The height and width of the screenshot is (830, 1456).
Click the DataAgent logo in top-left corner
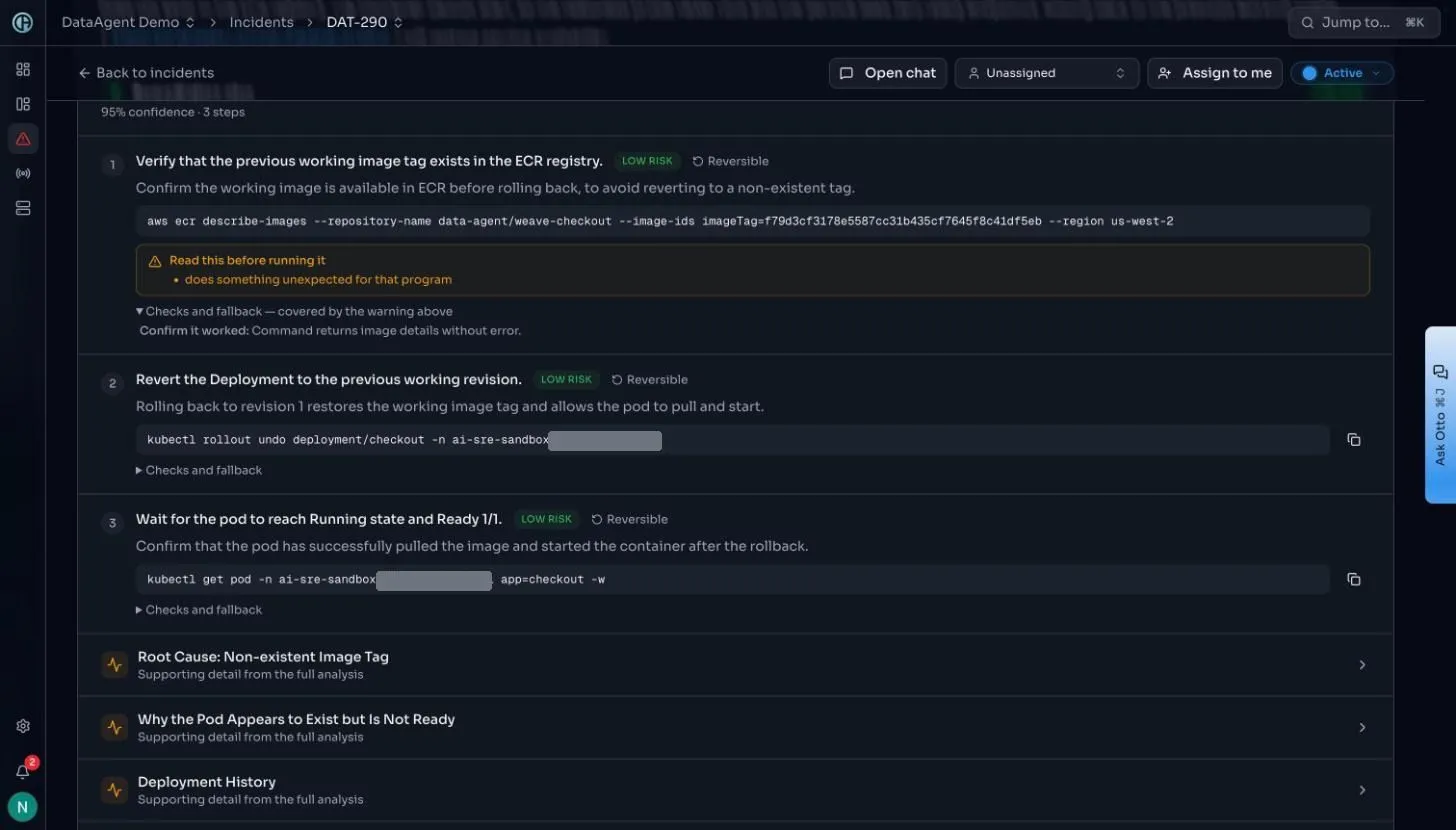[x=22, y=22]
